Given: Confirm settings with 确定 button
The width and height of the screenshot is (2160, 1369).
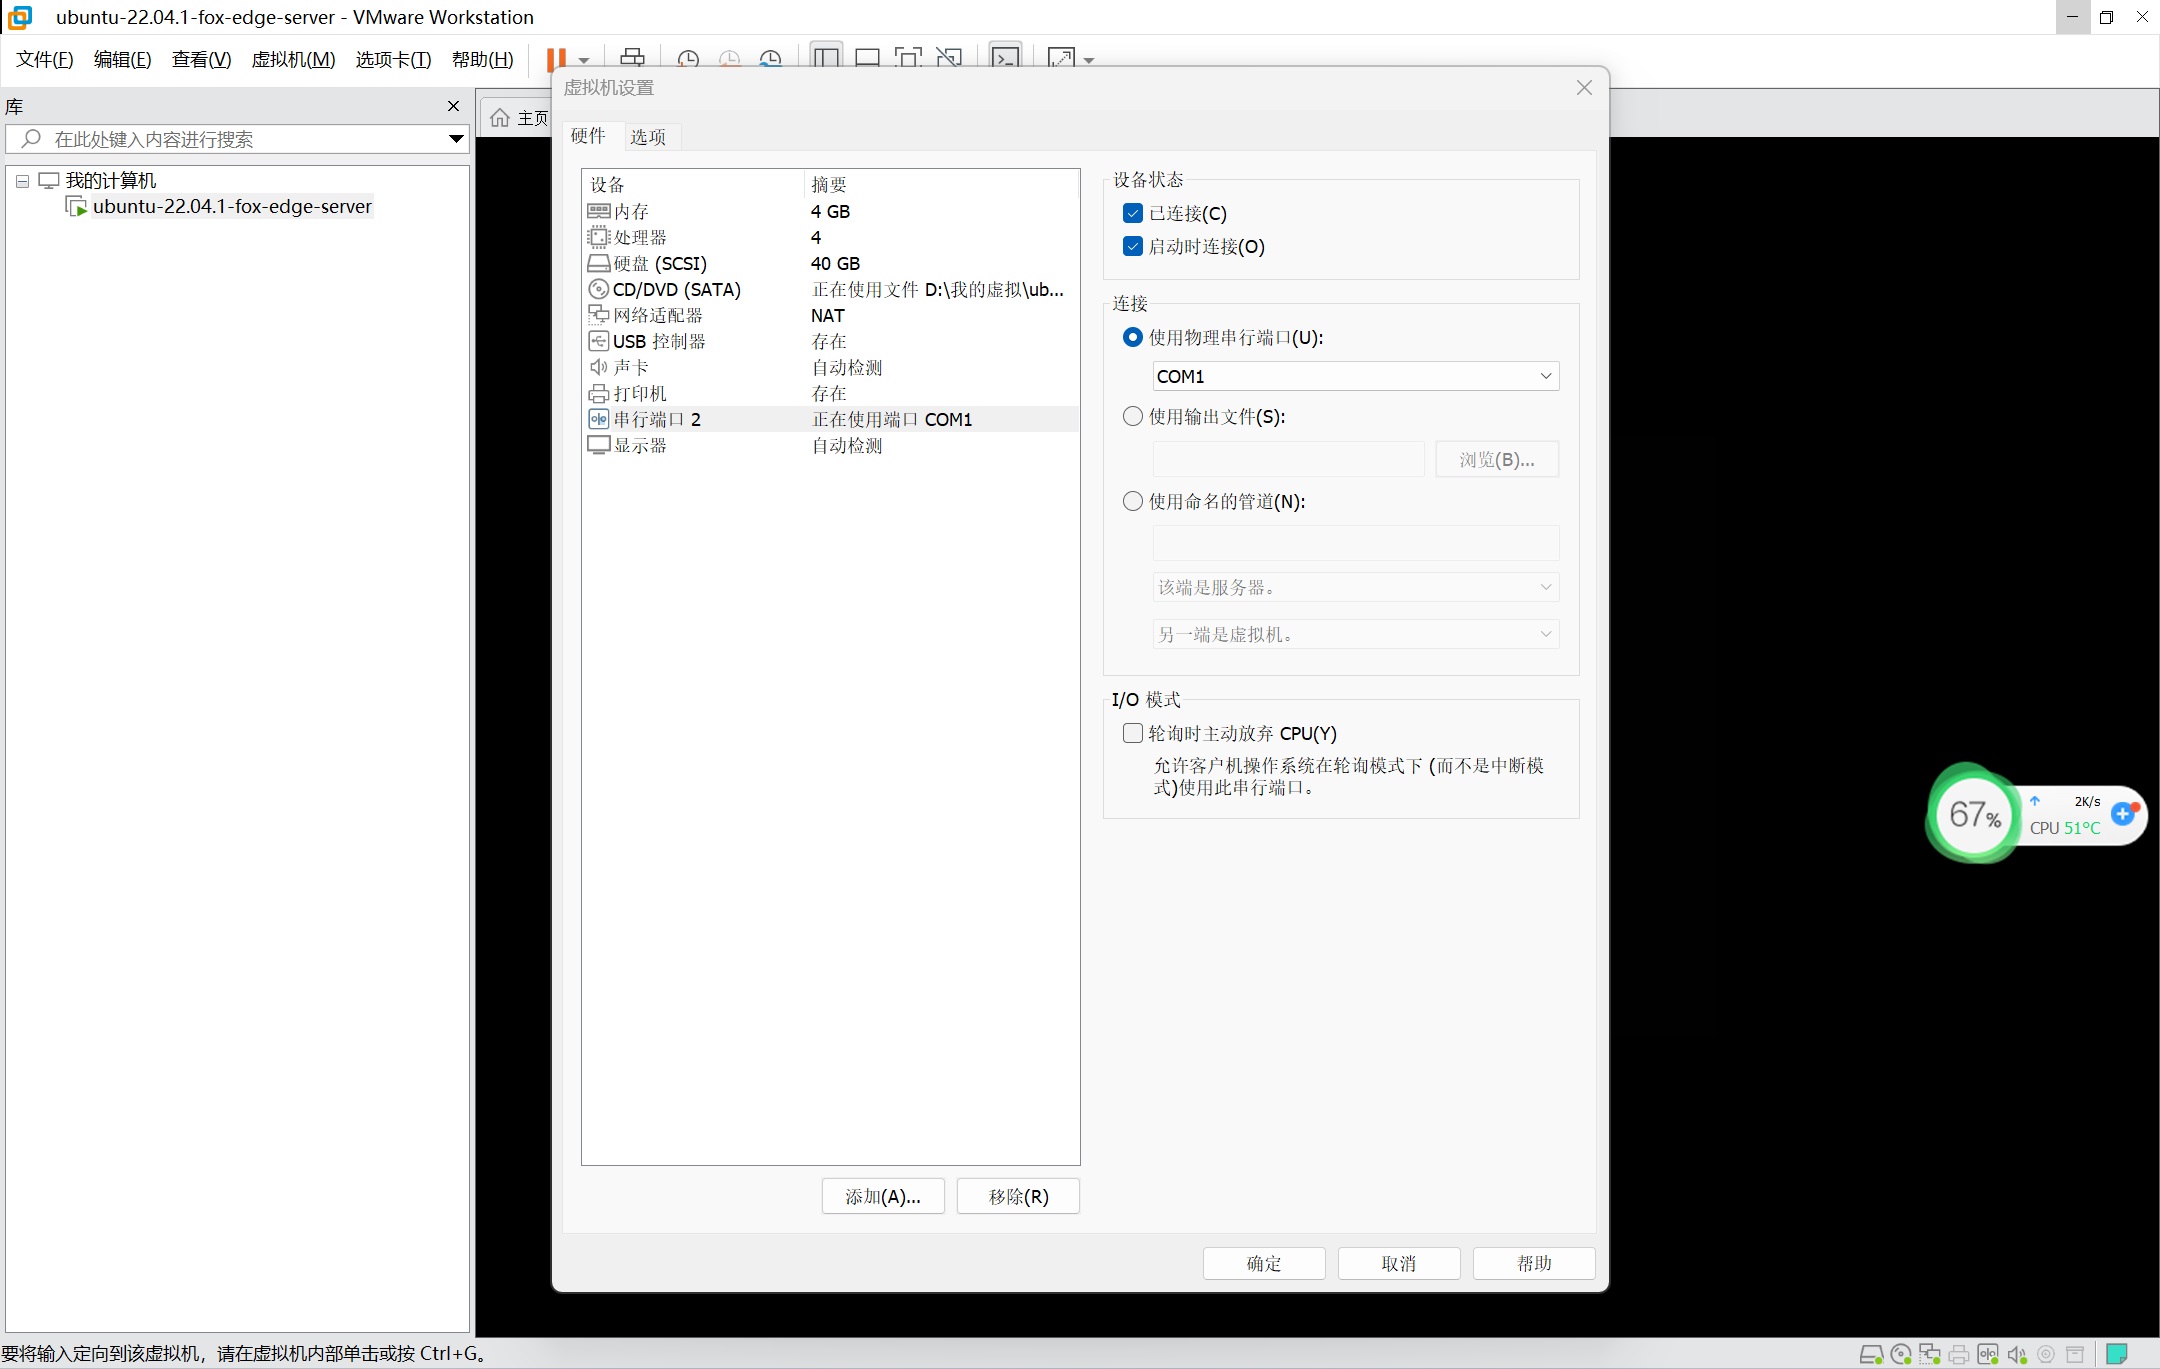Looking at the screenshot, I should [x=1264, y=1263].
